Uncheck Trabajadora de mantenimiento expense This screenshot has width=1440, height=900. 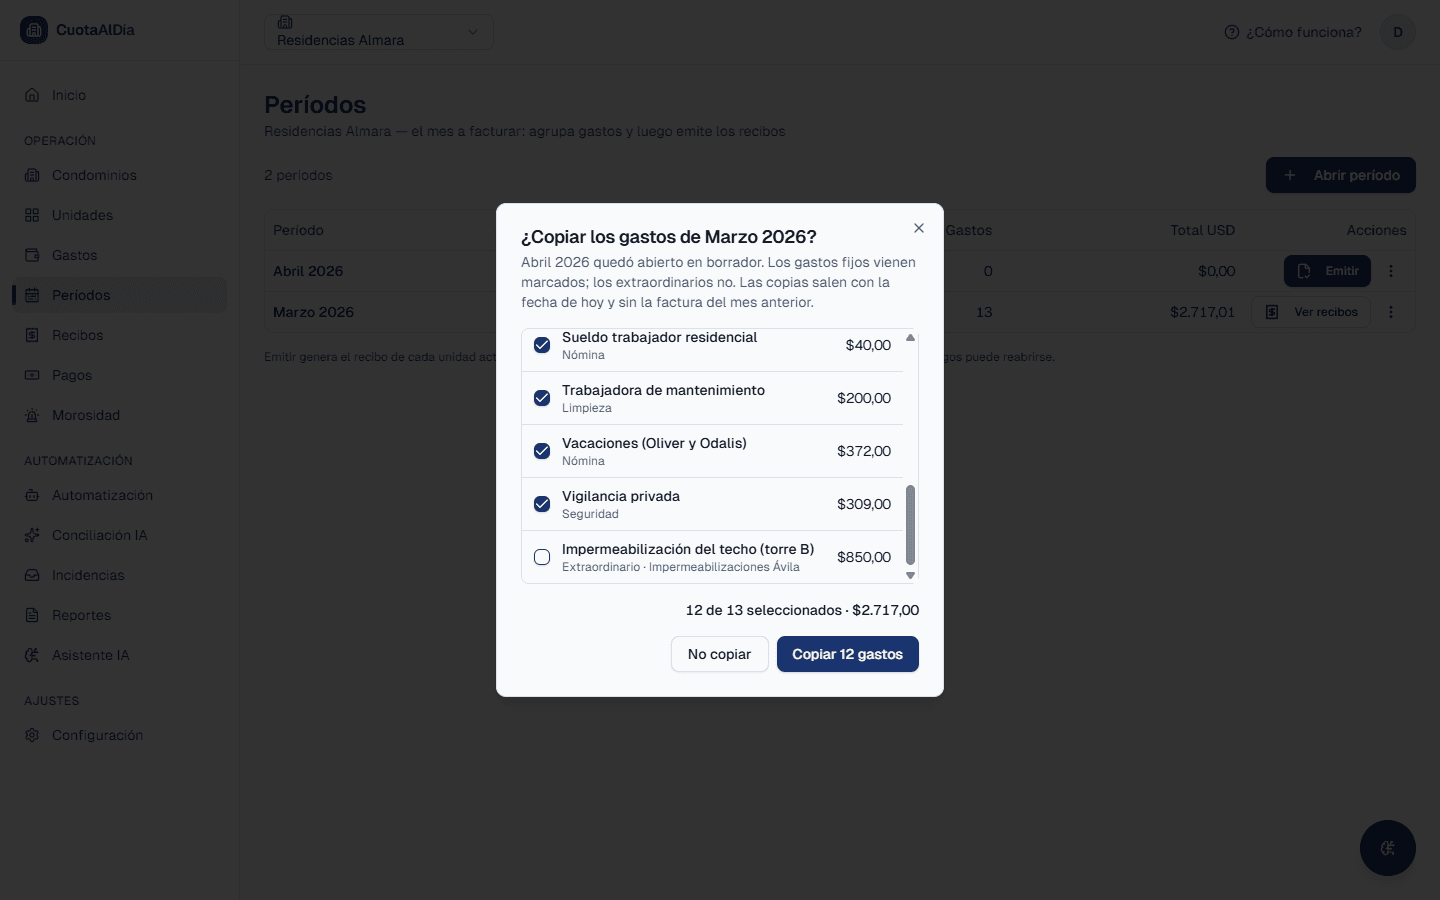pyautogui.click(x=542, y=398)
